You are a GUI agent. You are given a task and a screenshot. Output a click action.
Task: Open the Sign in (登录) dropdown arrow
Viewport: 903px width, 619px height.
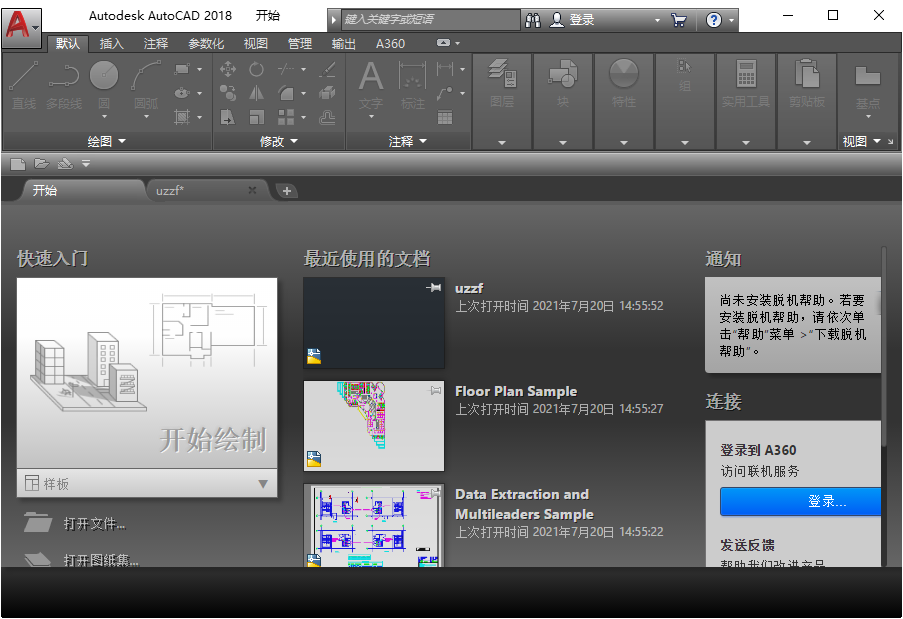(657, 20)
